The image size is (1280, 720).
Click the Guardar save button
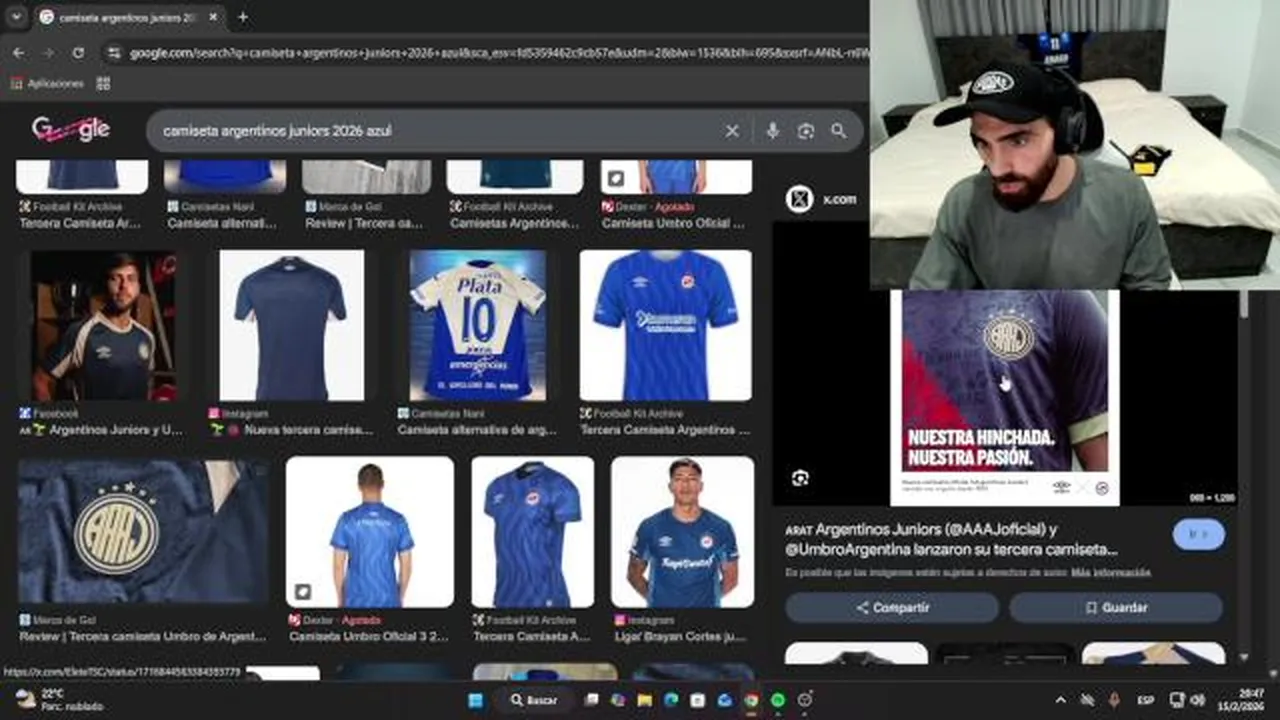click(x=1116, y=607)
